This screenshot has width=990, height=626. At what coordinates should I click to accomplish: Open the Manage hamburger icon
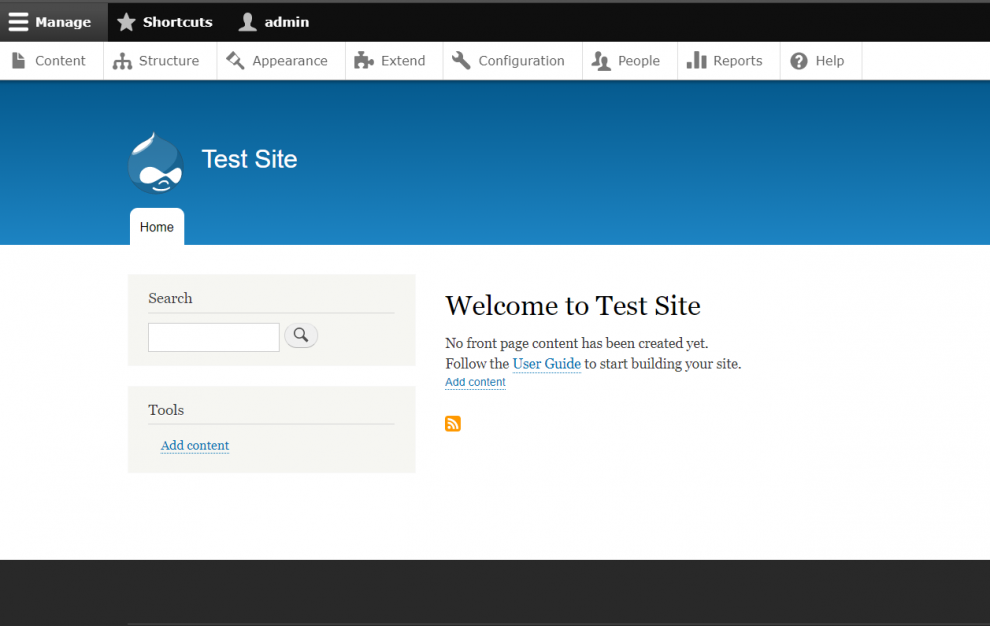pyautogui.click(x=19, y=21)
